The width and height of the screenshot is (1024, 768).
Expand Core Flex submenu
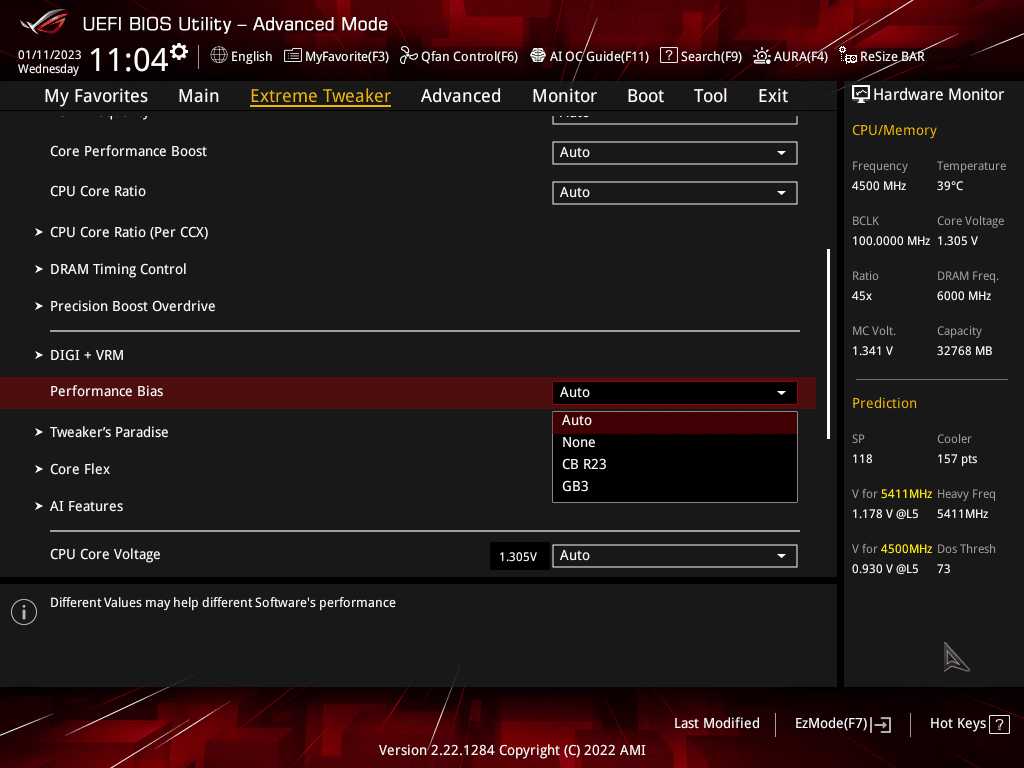point(80,470)
